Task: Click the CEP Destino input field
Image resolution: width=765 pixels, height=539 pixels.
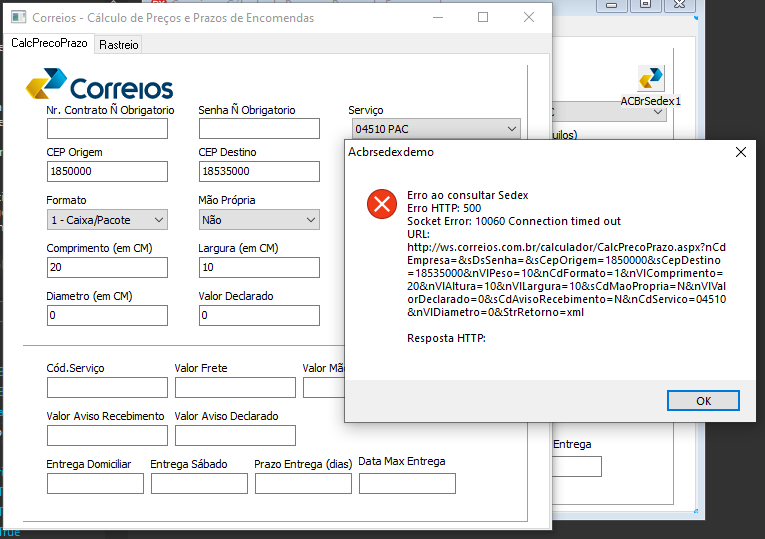Action: pos(259,172)
